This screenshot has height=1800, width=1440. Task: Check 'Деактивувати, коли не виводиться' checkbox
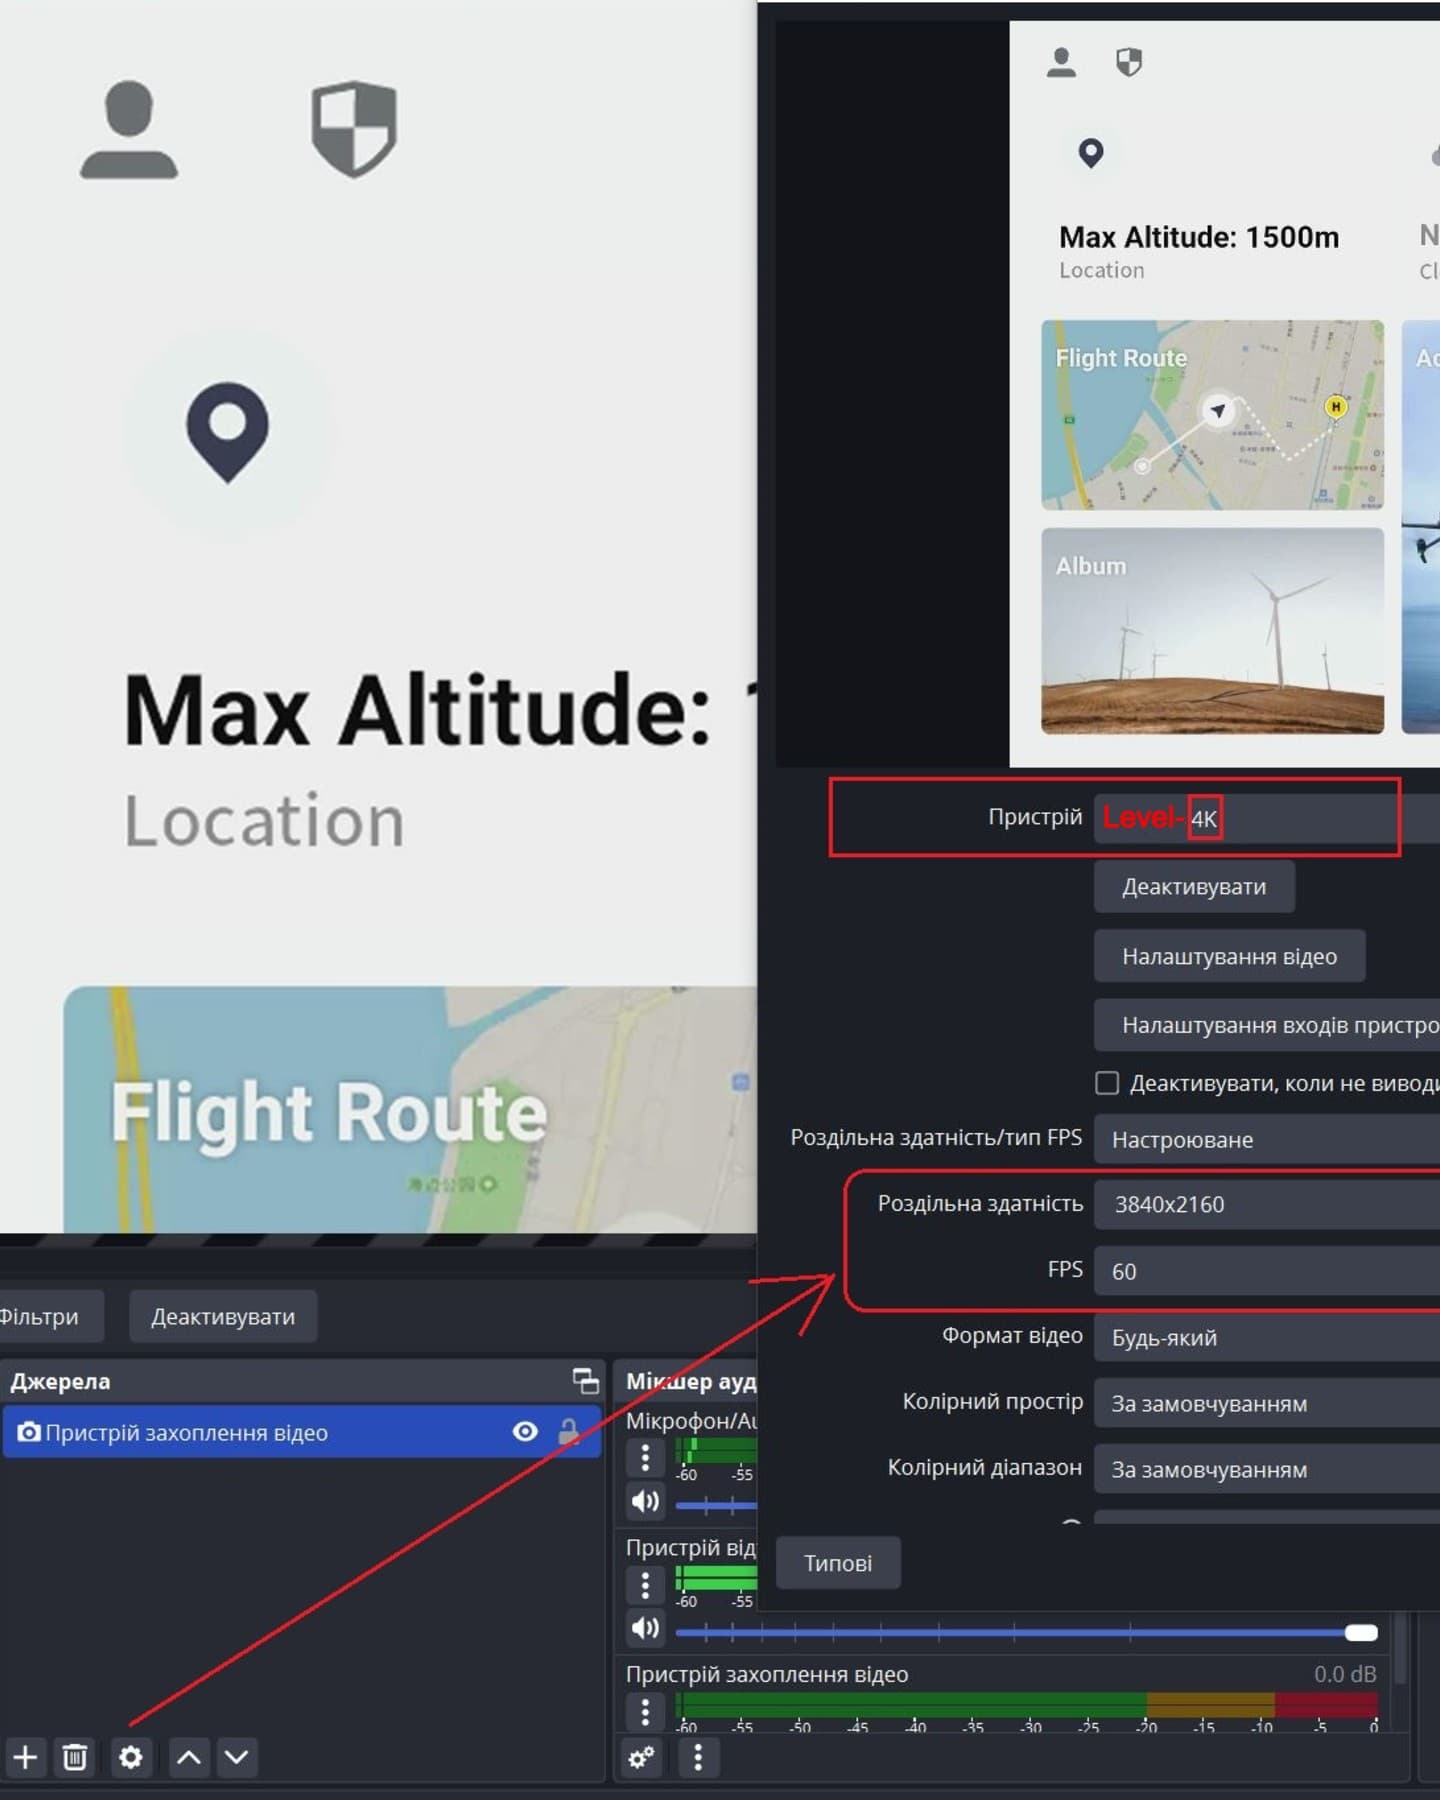(x=1107, y=1083)
